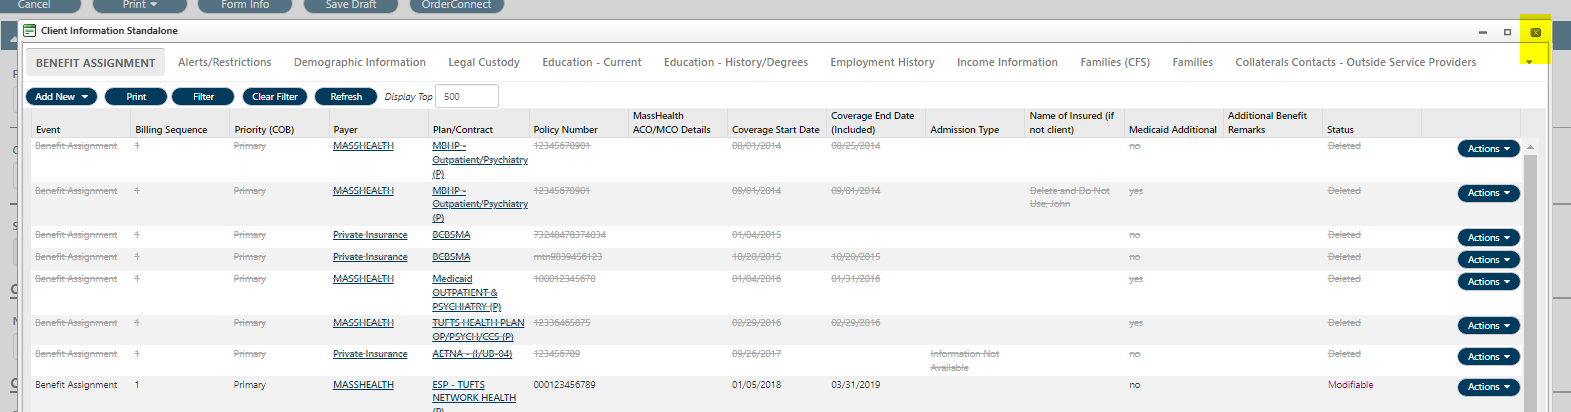Image resolution: width=1571 pixels, height=412 pixels.
Task: Click the OrderConnect button in background form
Action: [457, 5]
